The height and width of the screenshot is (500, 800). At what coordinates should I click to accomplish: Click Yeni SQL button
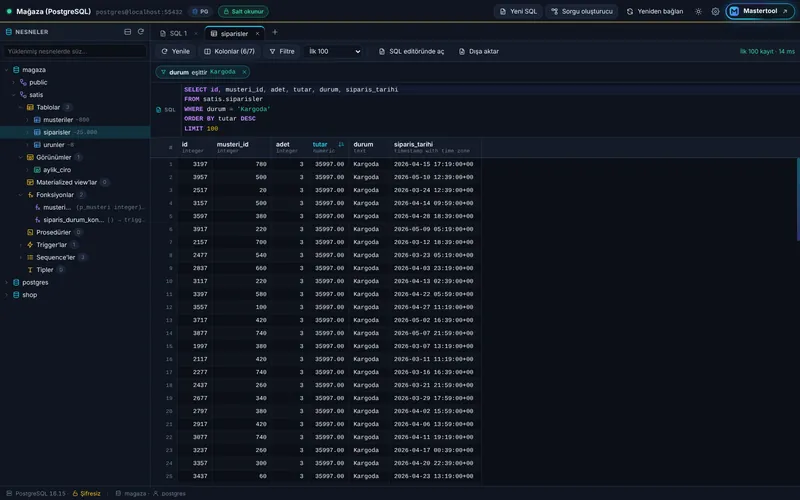coord(518,11)
